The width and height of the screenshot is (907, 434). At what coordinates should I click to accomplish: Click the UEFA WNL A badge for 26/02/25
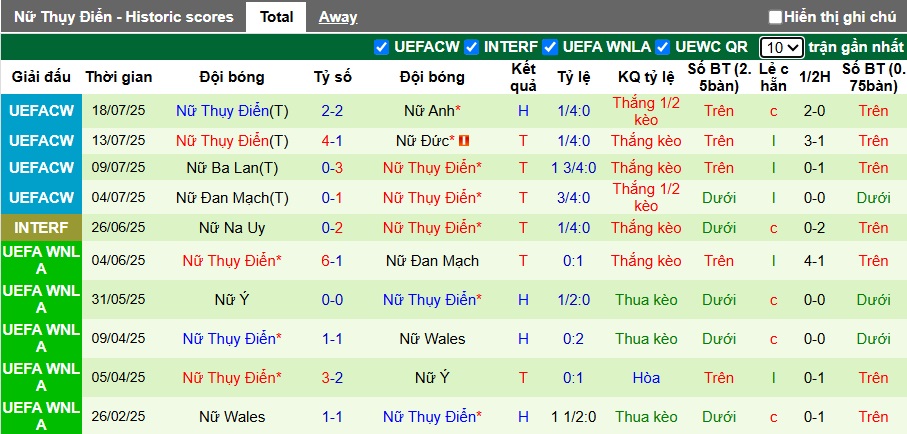41,416
